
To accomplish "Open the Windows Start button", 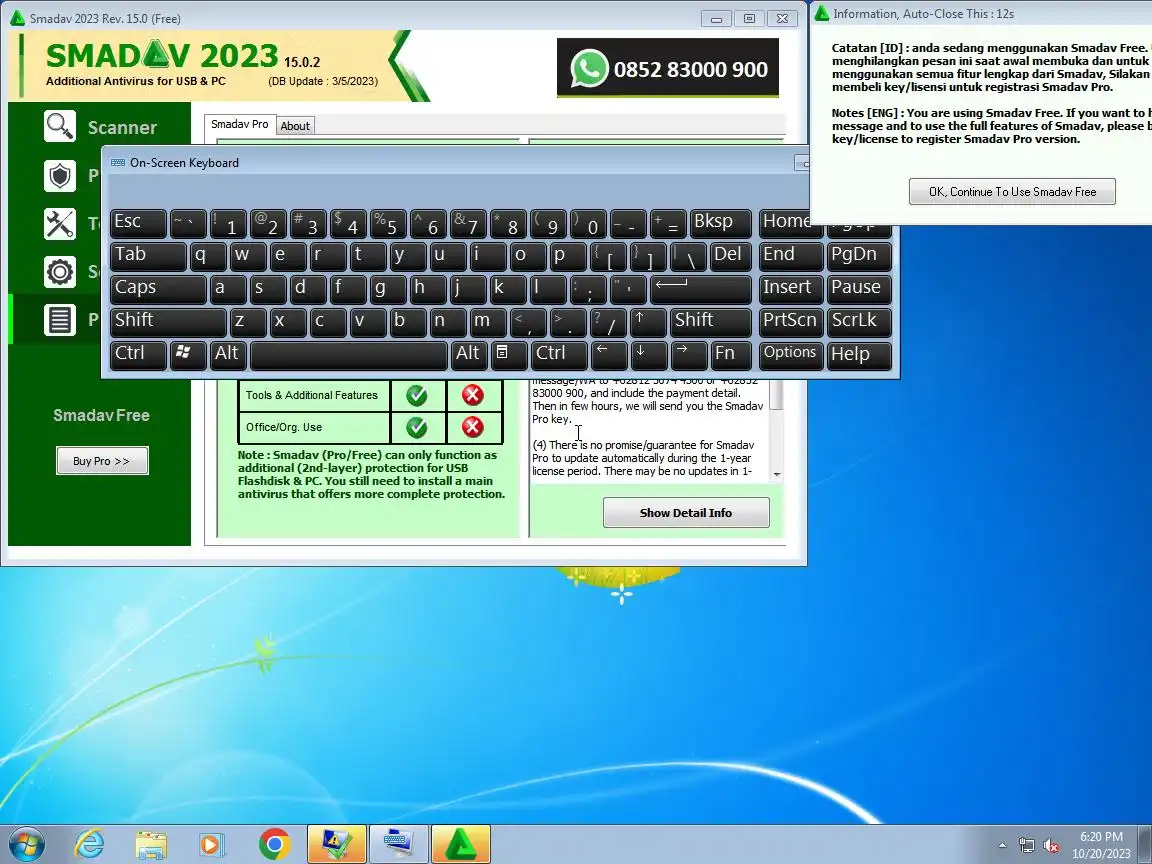I will [26, 844].
